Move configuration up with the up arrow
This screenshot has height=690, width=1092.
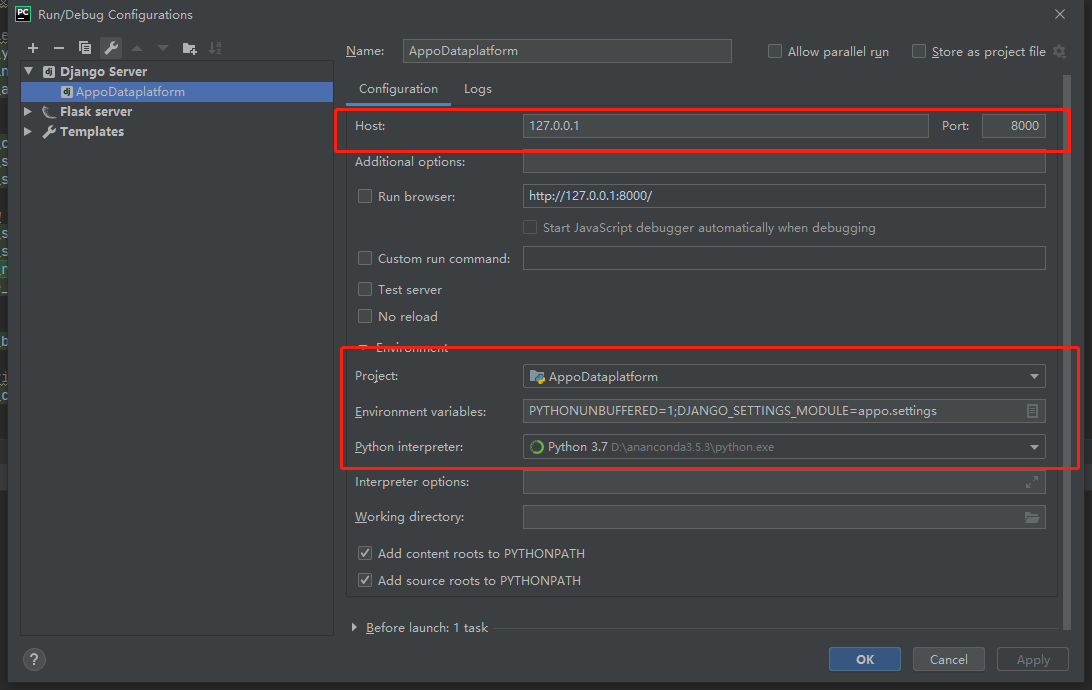137,48
